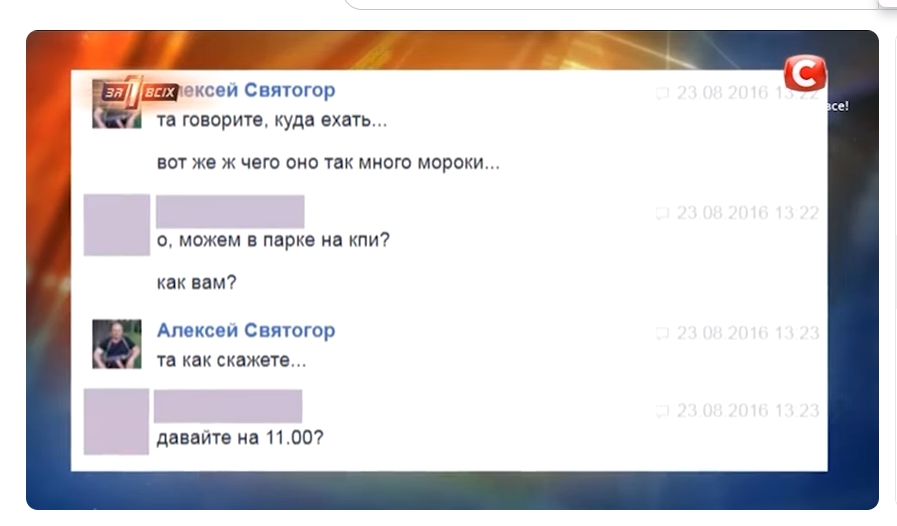
Task: Click the "За всіх" show logo
Action: point(137,92)
